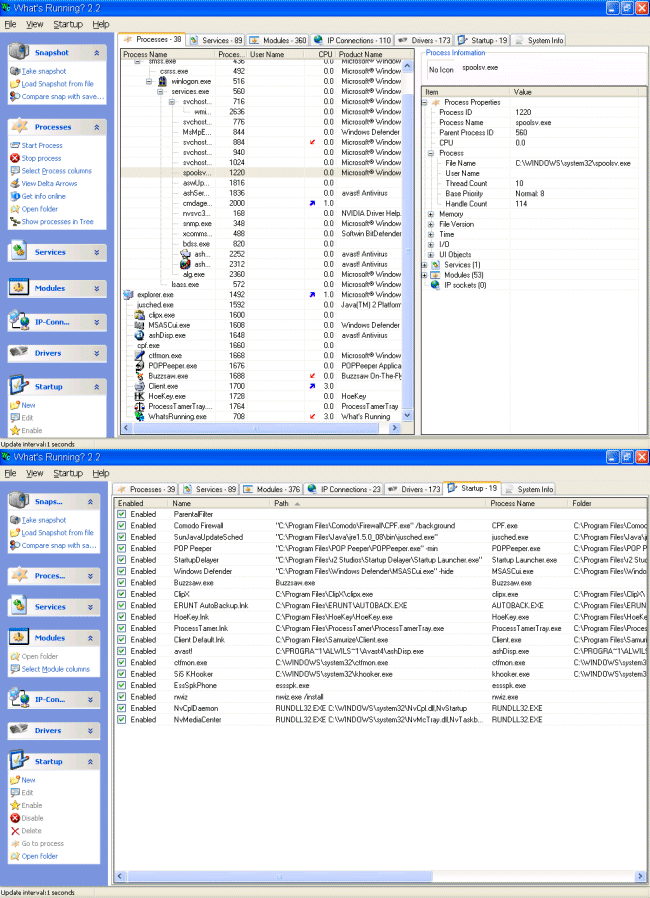
Task: Uncheck the ParentalFilter startup checkbox
Action: [121, 514]
